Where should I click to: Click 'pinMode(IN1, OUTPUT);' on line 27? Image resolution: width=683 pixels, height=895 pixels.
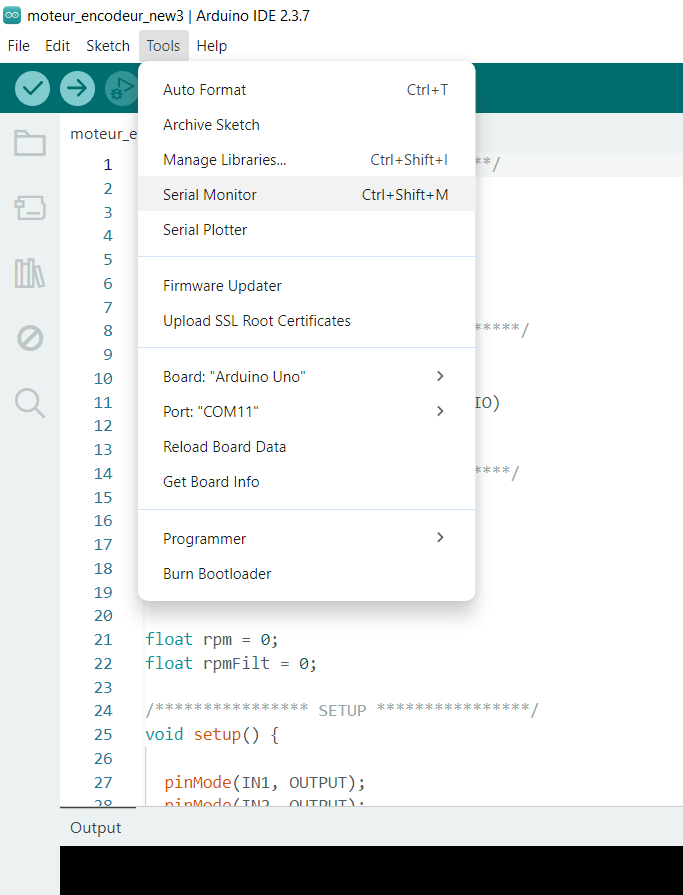(264, 782)
